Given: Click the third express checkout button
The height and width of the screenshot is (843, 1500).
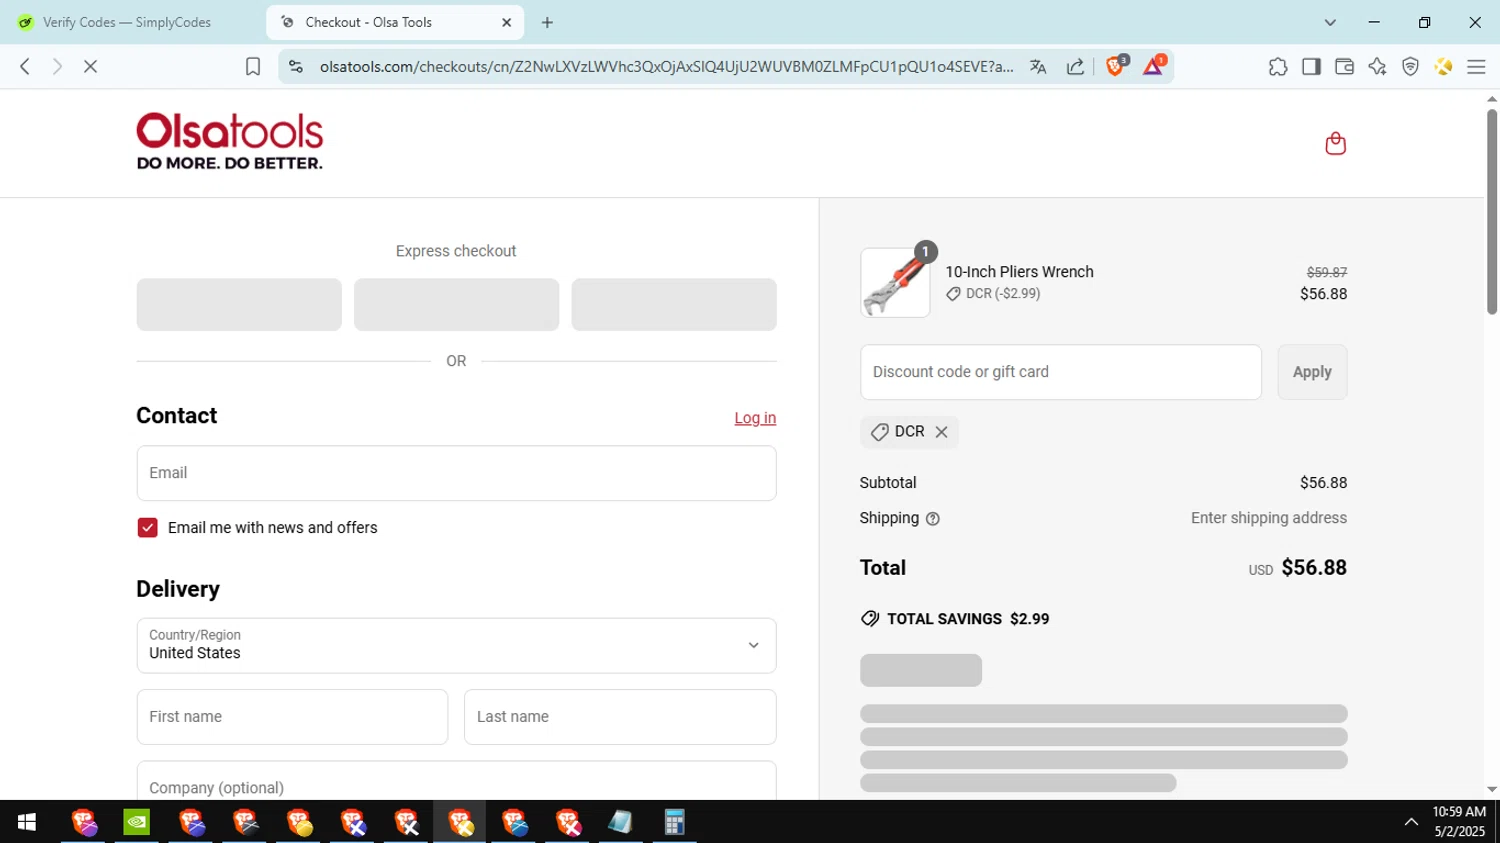Looking at the screenshot, I should (x=674, y=305).
